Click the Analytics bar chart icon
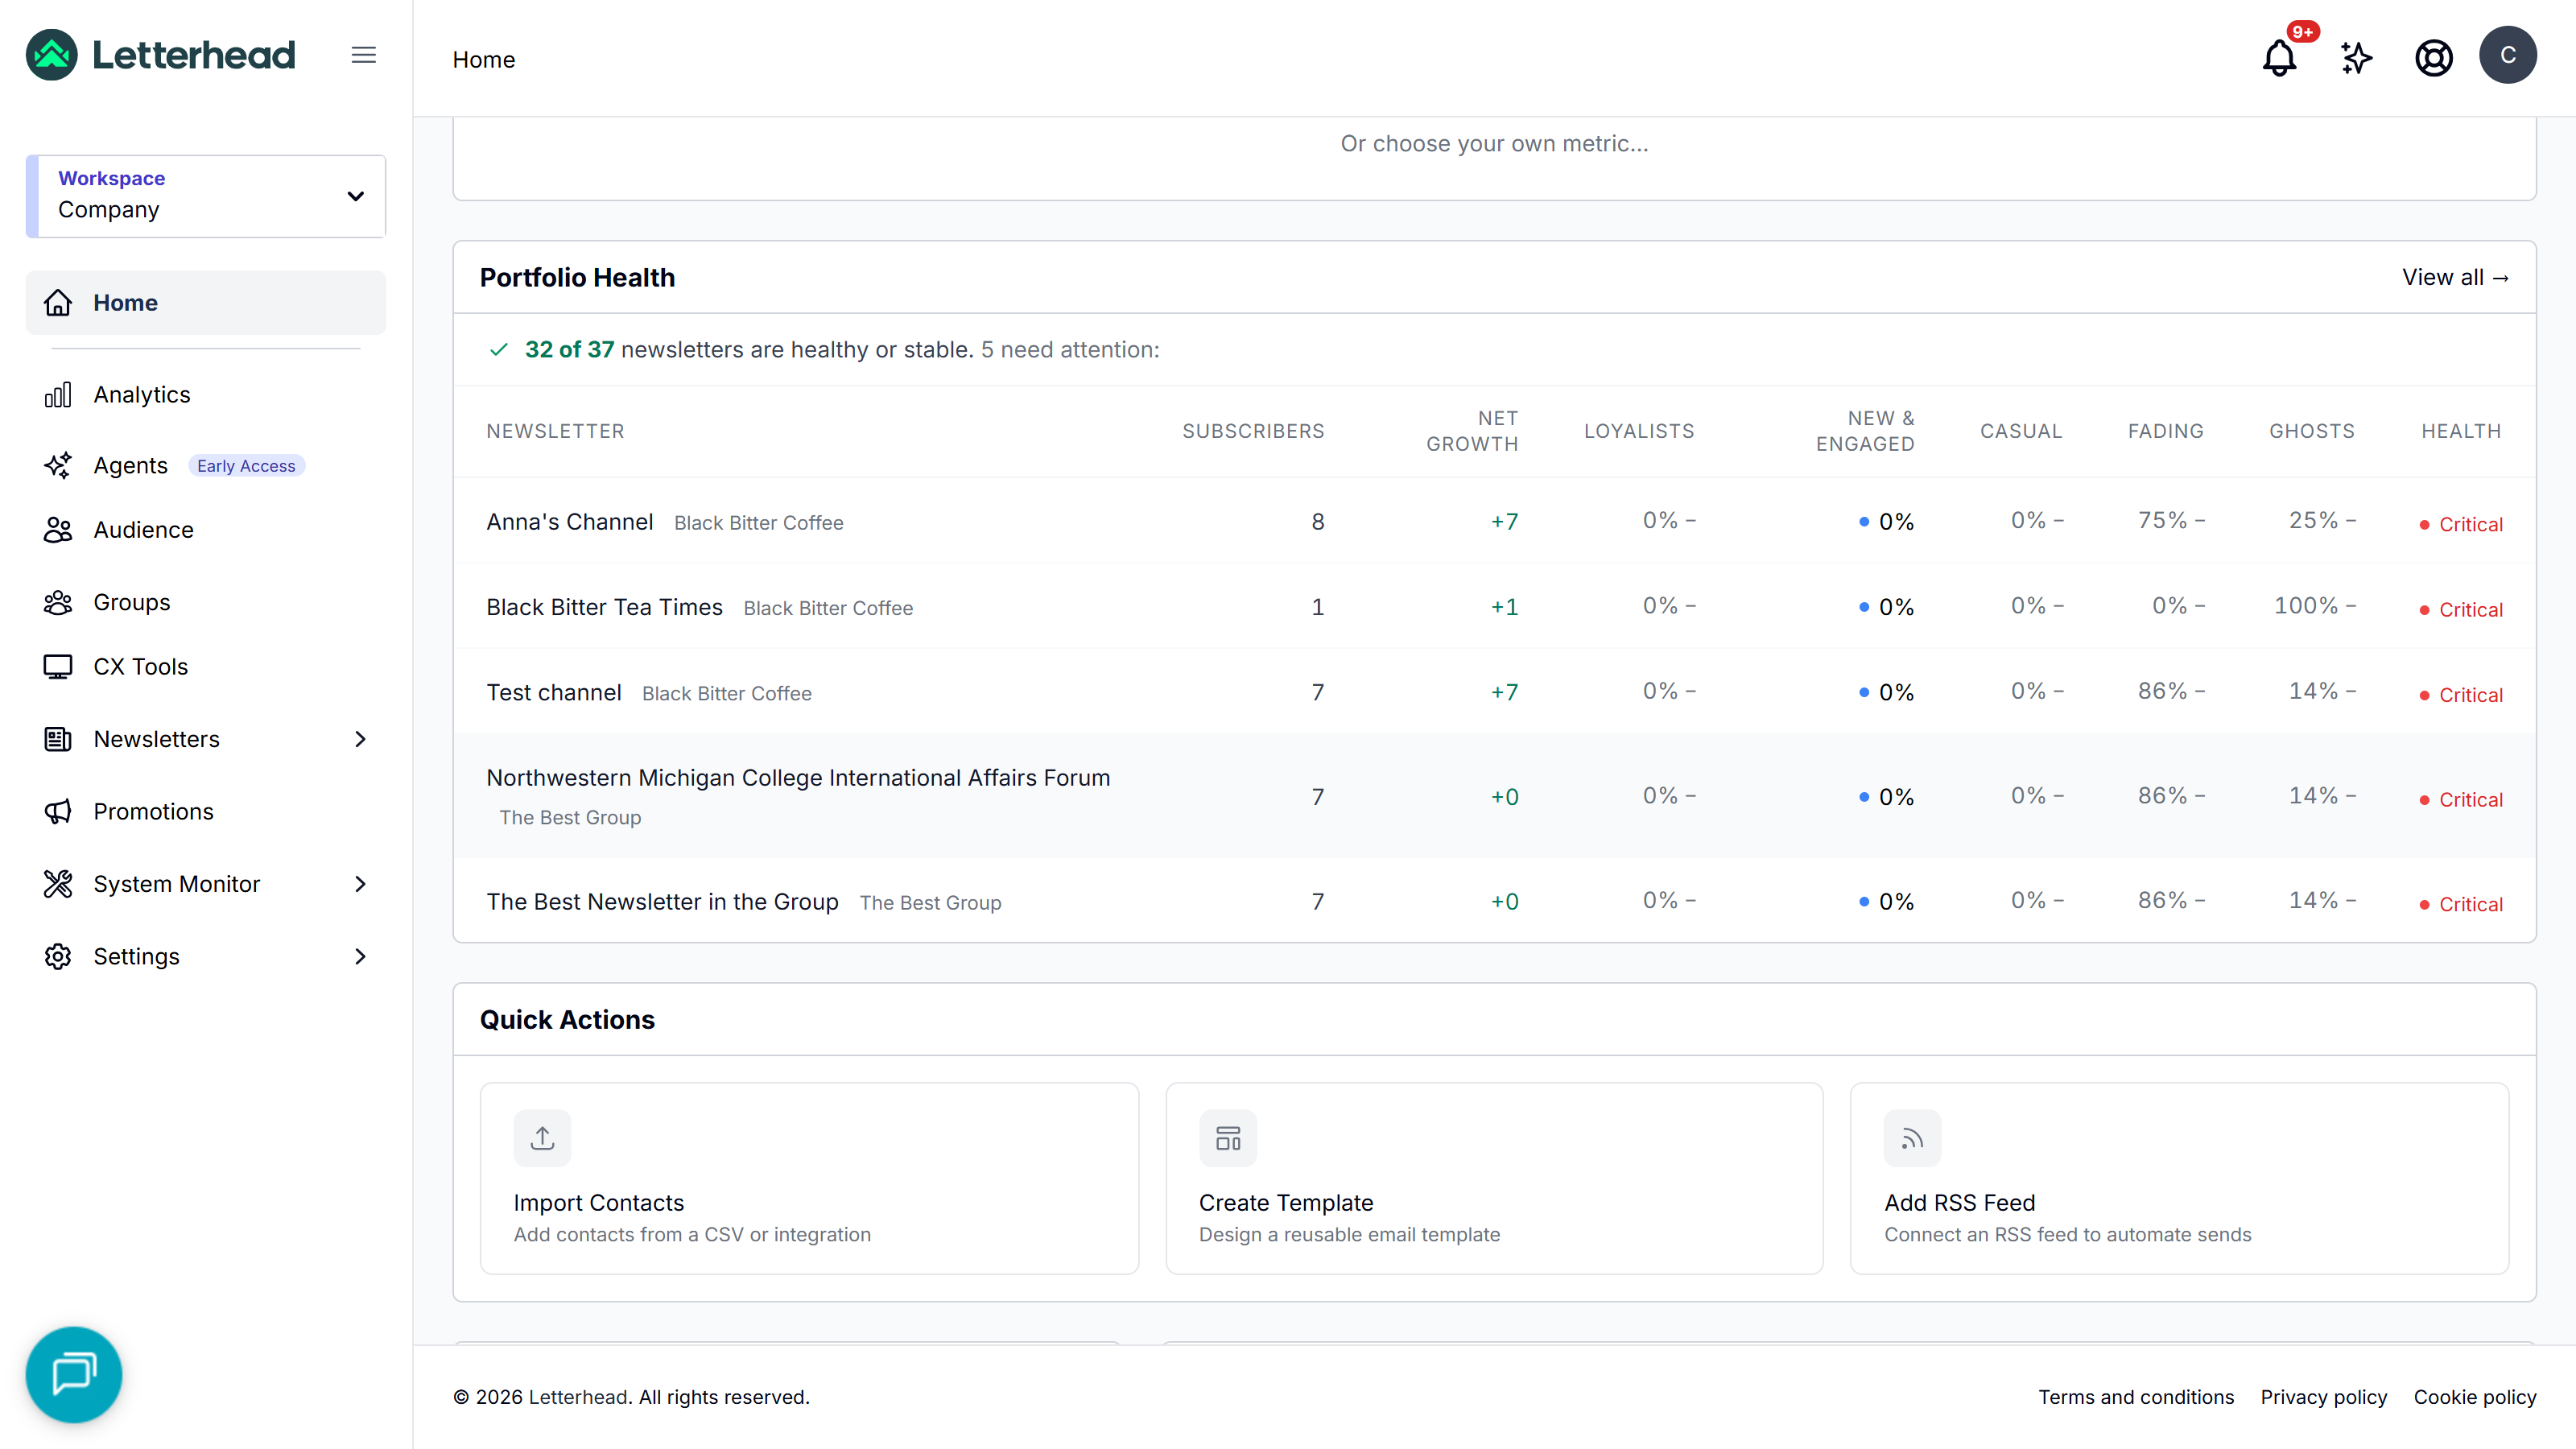 click(58, 395)
